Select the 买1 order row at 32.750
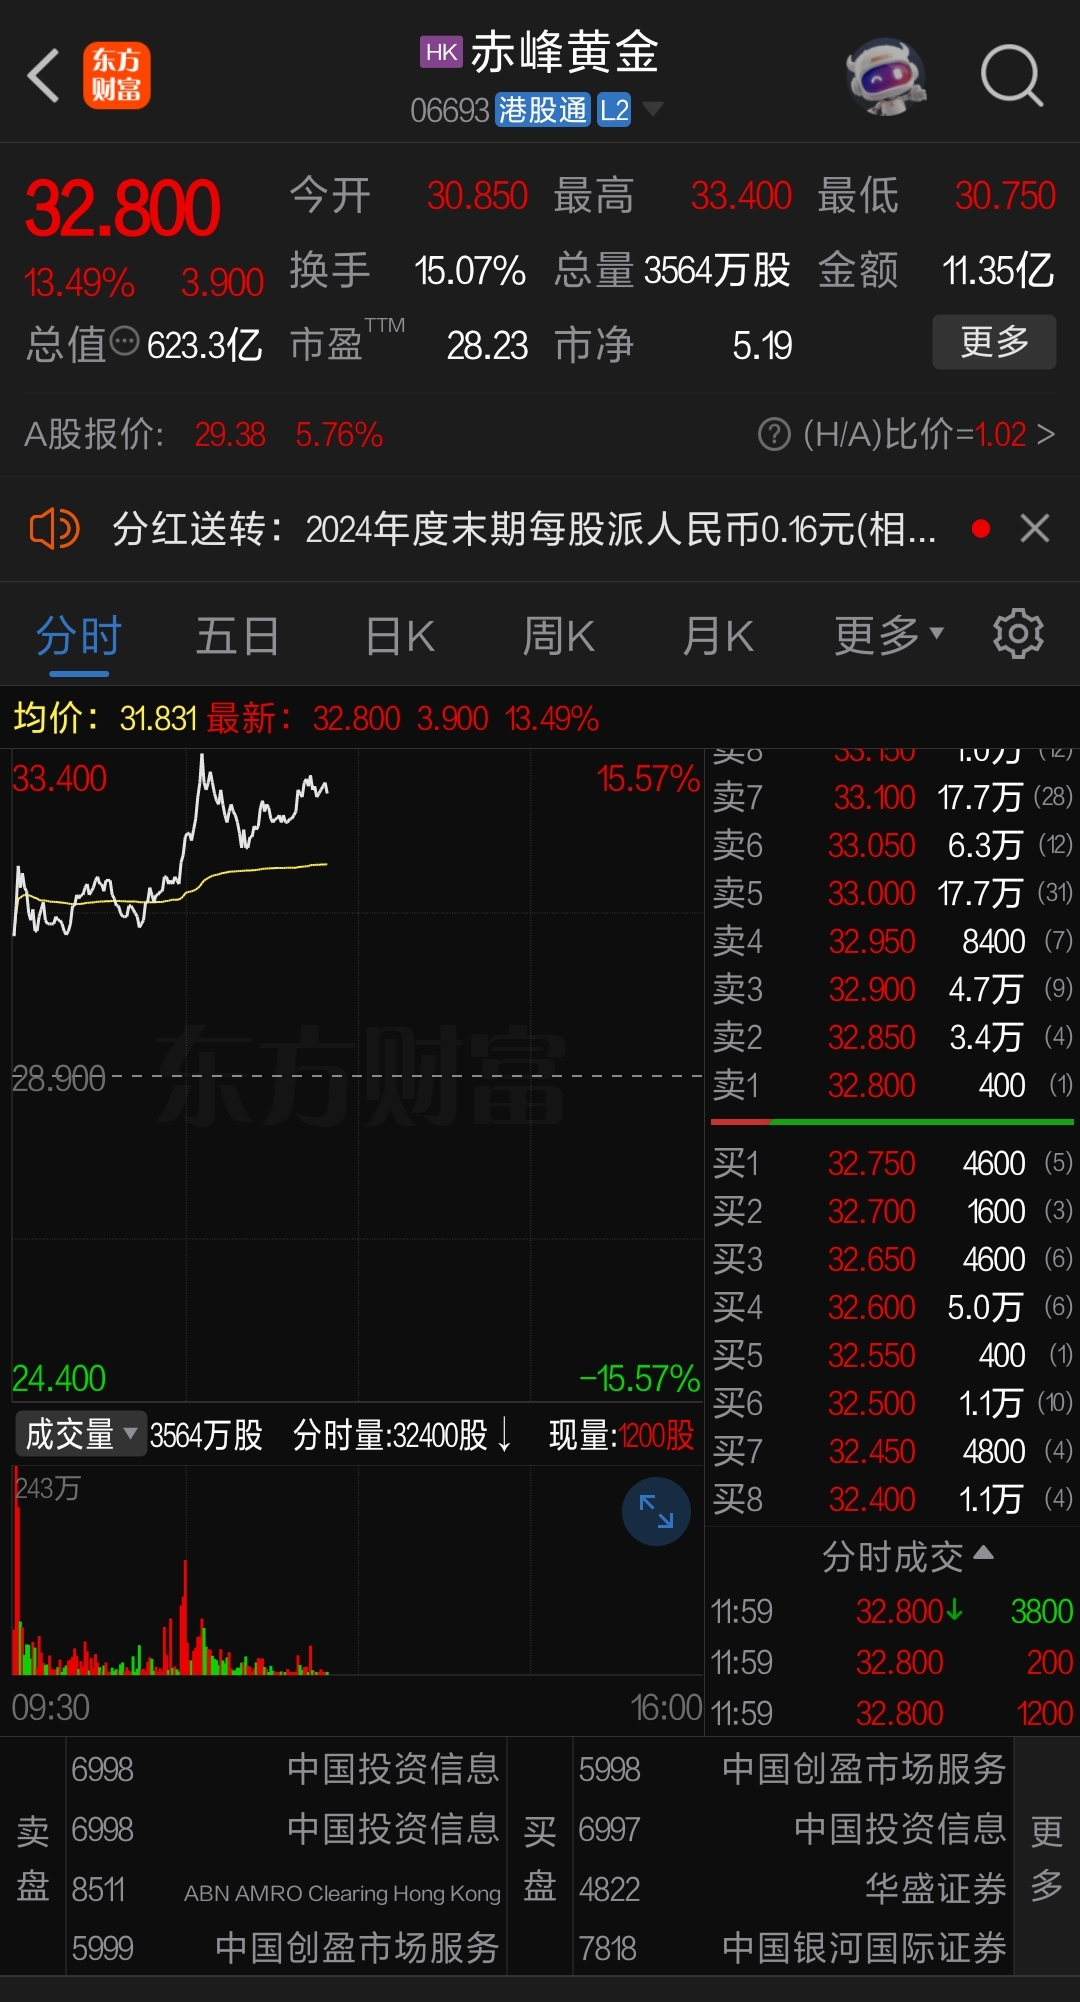 pyautogui.click(x=892, y=1163)
